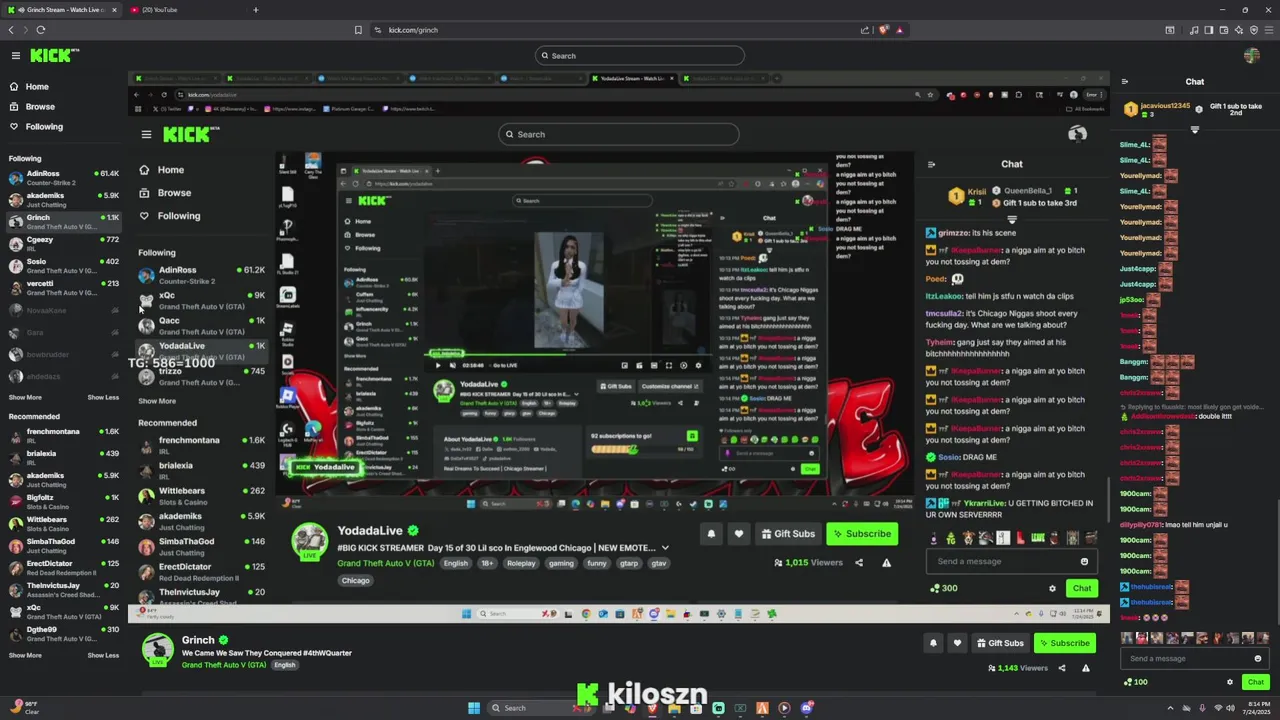Open the taskbar clock showing 8:14 PM
Image resolution: width=1280 pixels, height=720 pixels.
coord(1258,708)
